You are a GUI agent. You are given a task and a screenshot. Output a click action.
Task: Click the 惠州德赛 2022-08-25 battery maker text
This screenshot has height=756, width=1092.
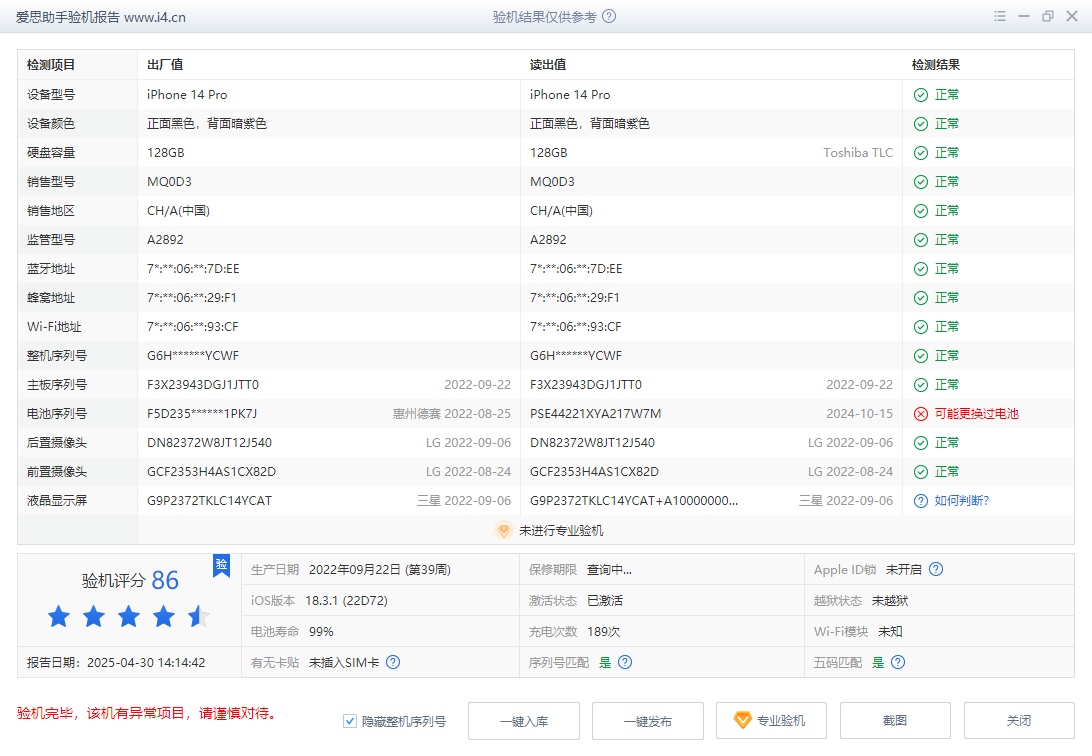452,414
